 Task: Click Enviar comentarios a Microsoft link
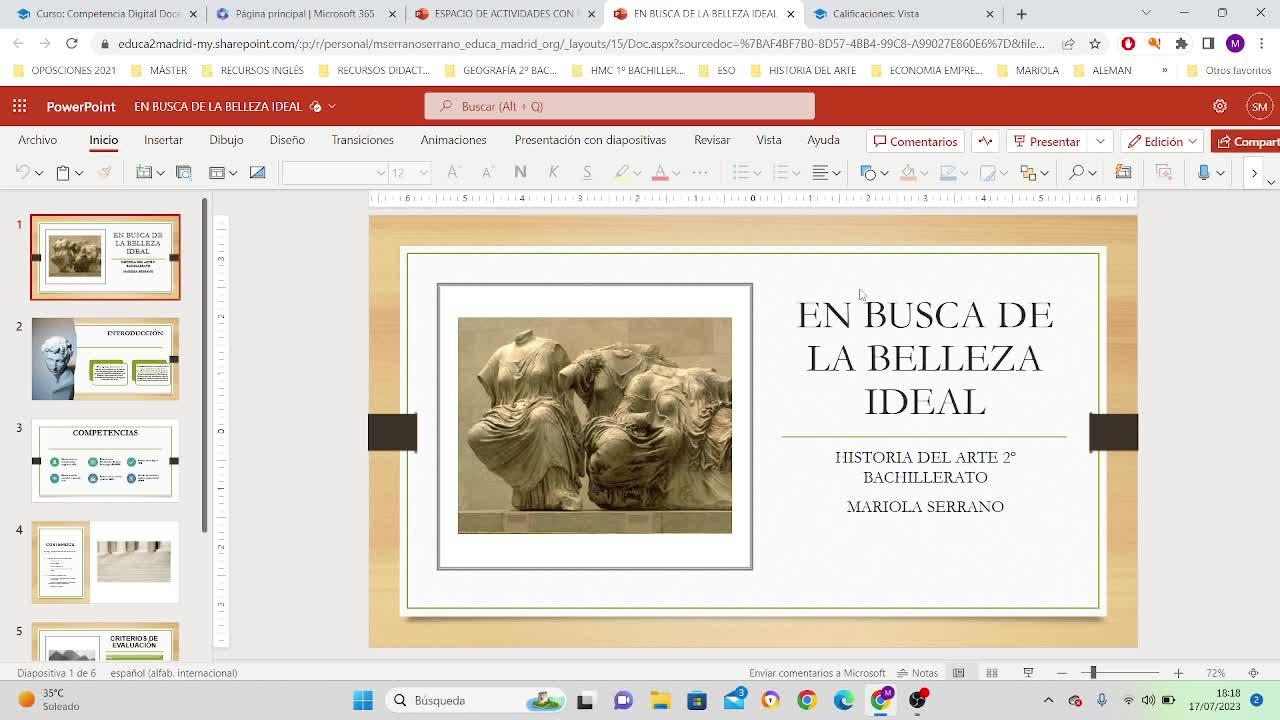point(816,673)
